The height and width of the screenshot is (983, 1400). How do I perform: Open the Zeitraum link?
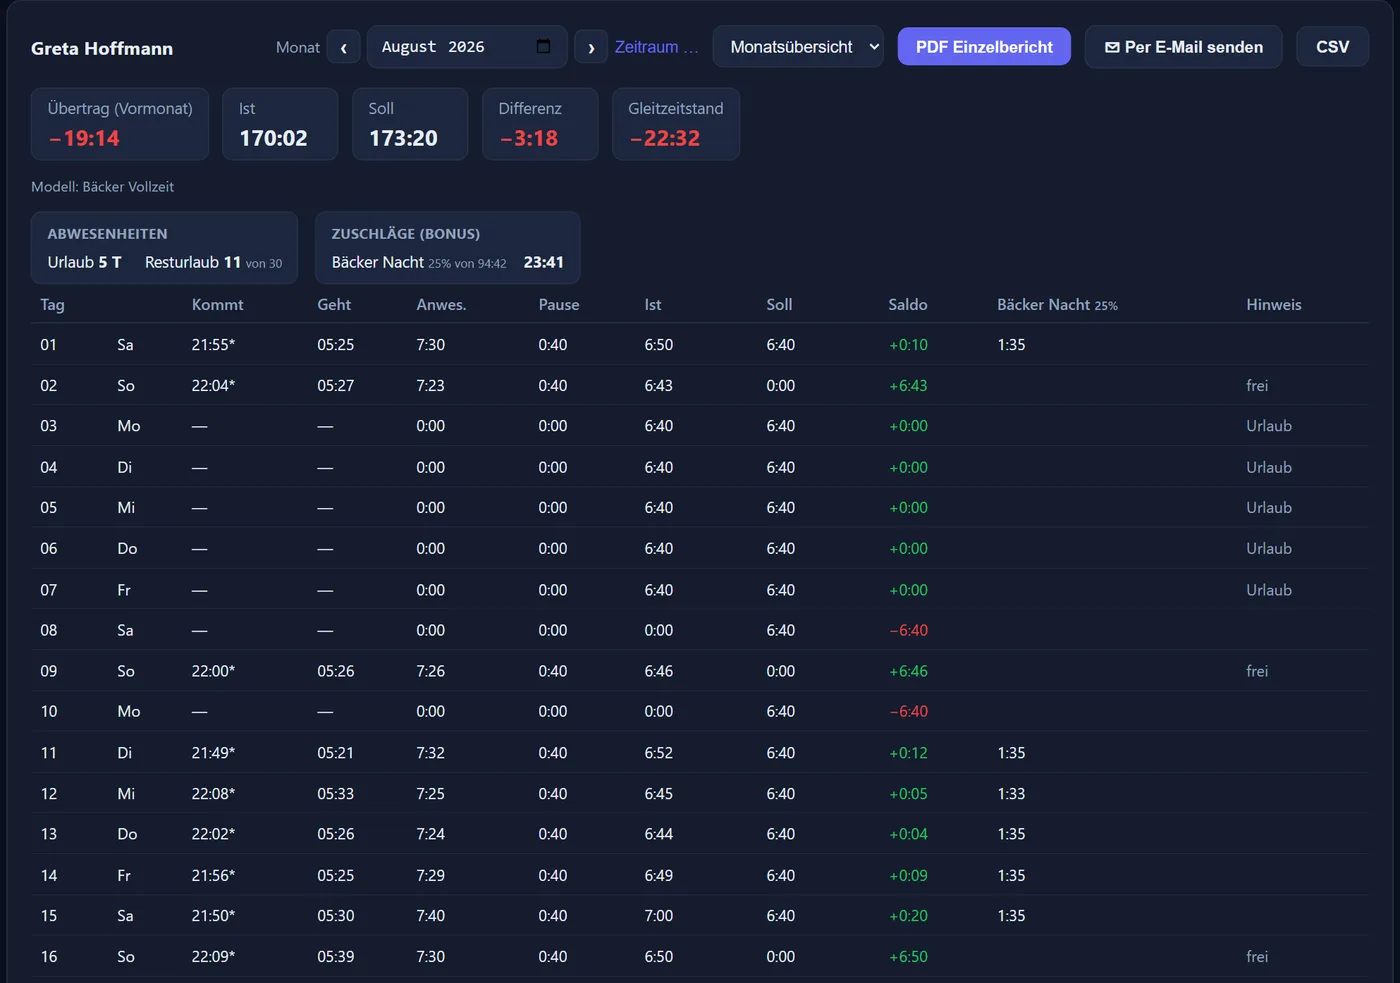pos(656,47)
